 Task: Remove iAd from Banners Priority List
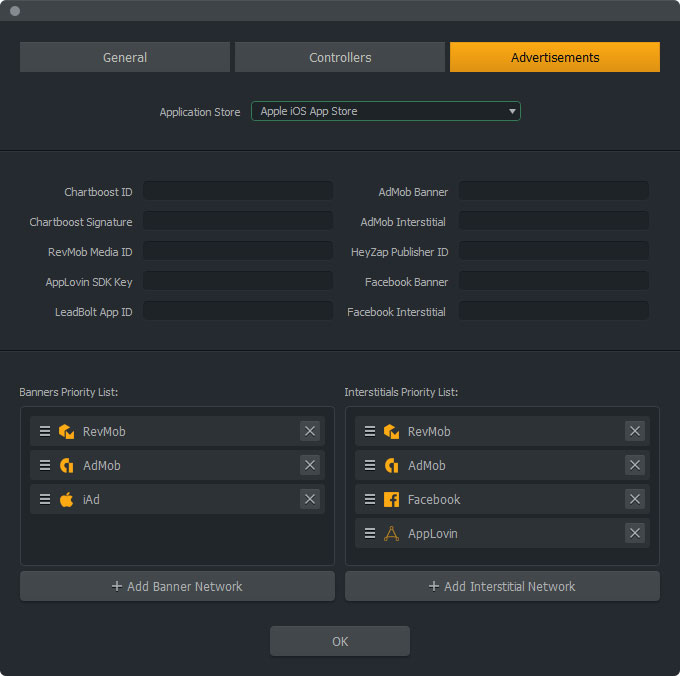(310, 499)
